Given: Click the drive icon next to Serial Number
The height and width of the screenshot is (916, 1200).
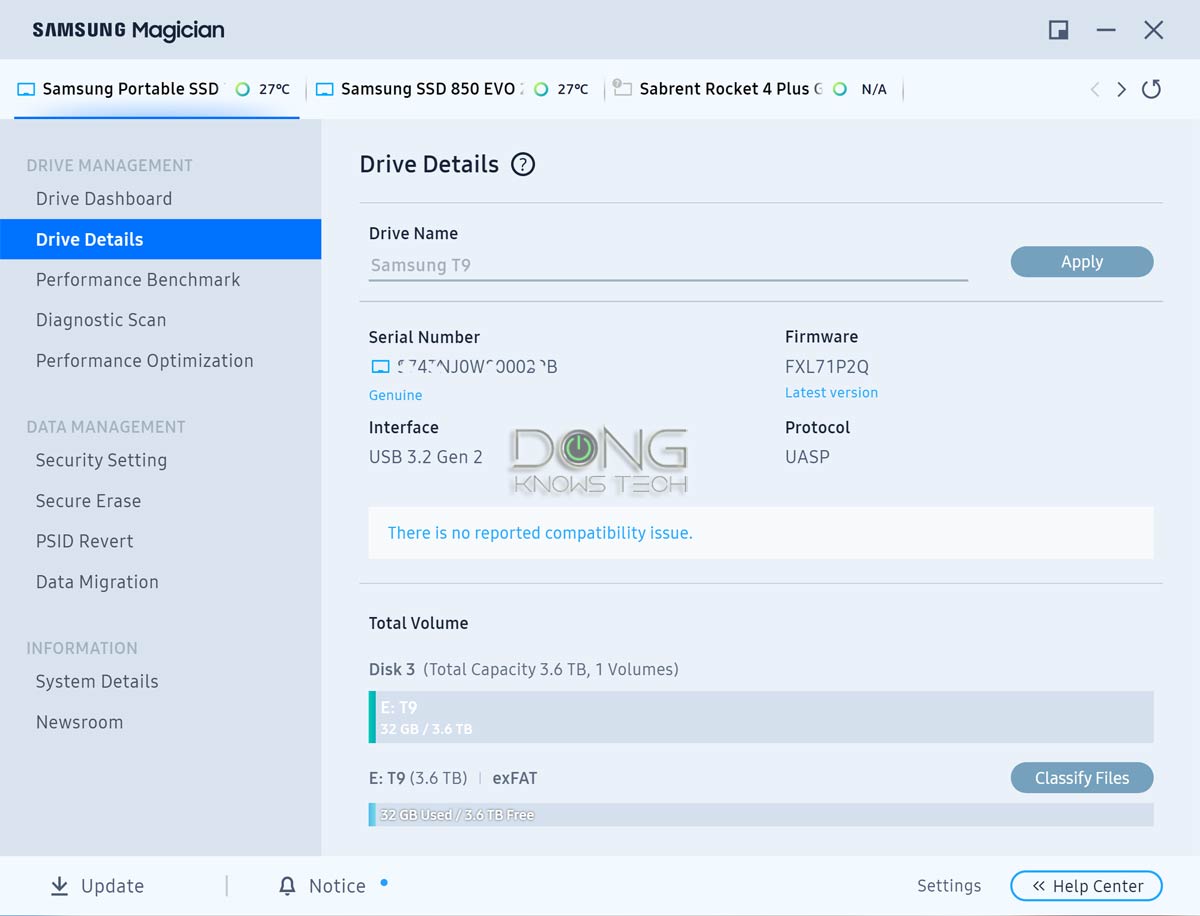Looking at the screenshot, I should click(379, 367).
